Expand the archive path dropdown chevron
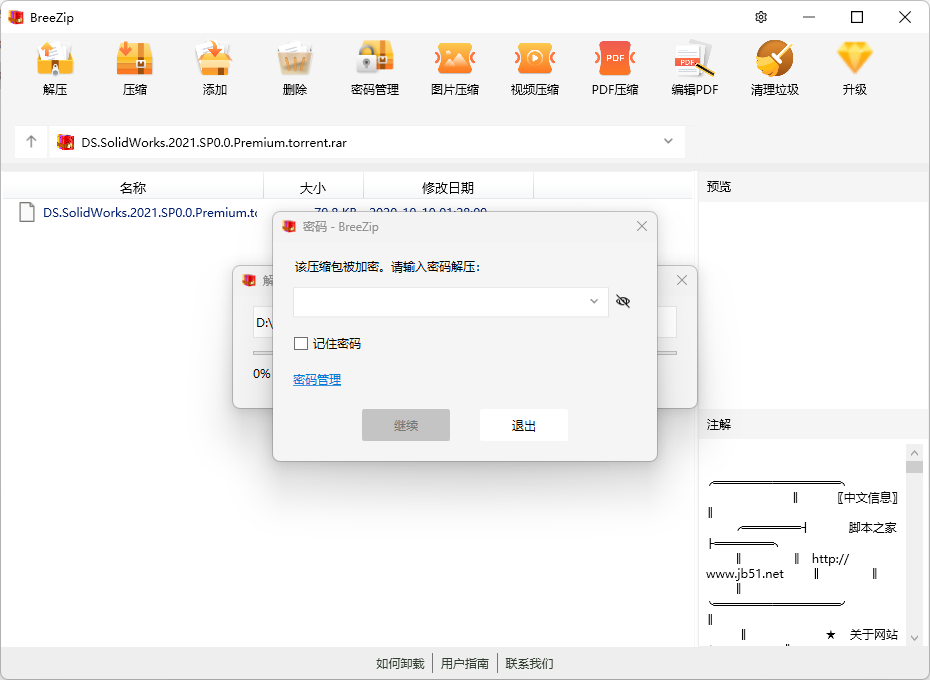 click(x=668, y=142)
